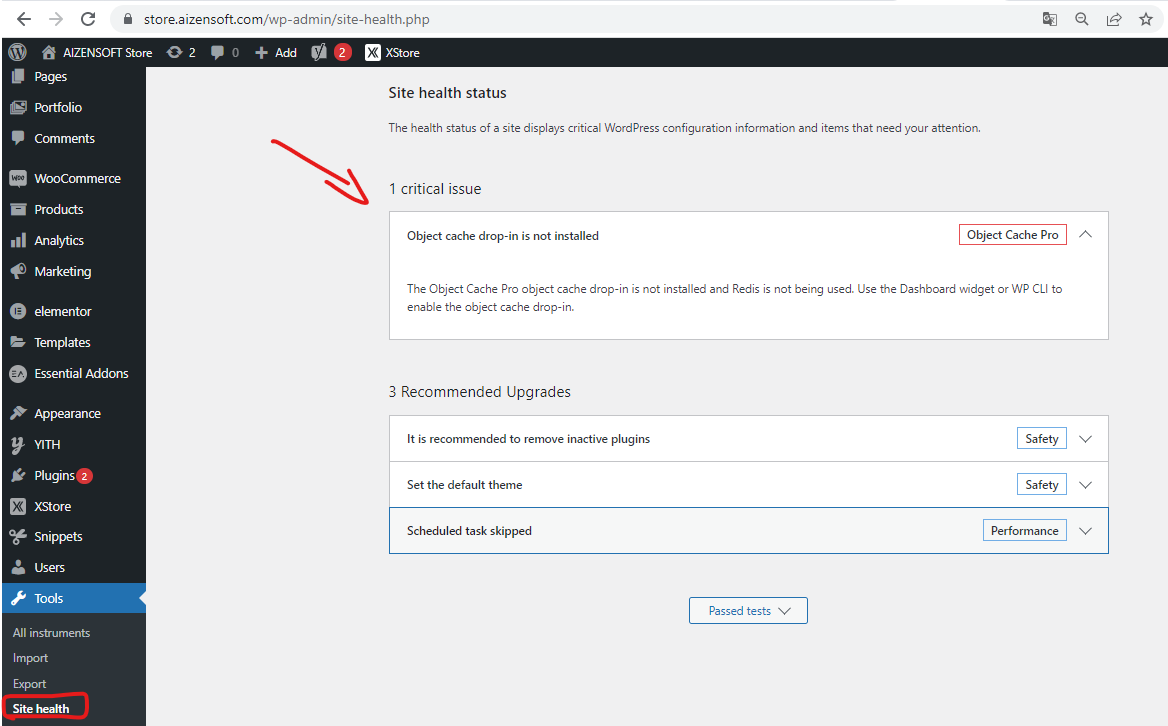
Task: Click the YITH sidebar icon
Action: point(19,445)
